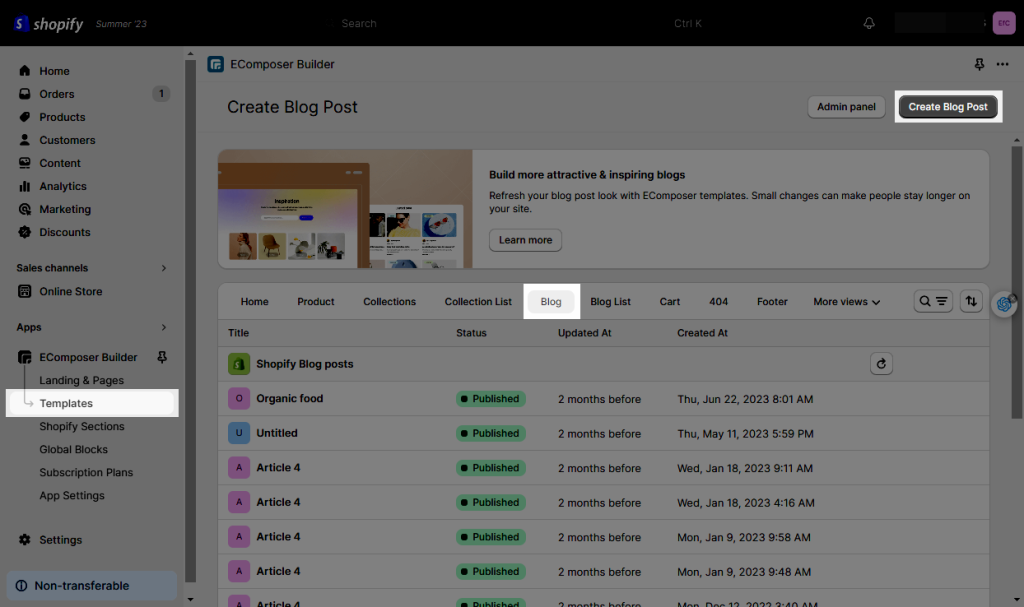
Task: Click the Non-transferable info icon
Action: click(22, 585)
